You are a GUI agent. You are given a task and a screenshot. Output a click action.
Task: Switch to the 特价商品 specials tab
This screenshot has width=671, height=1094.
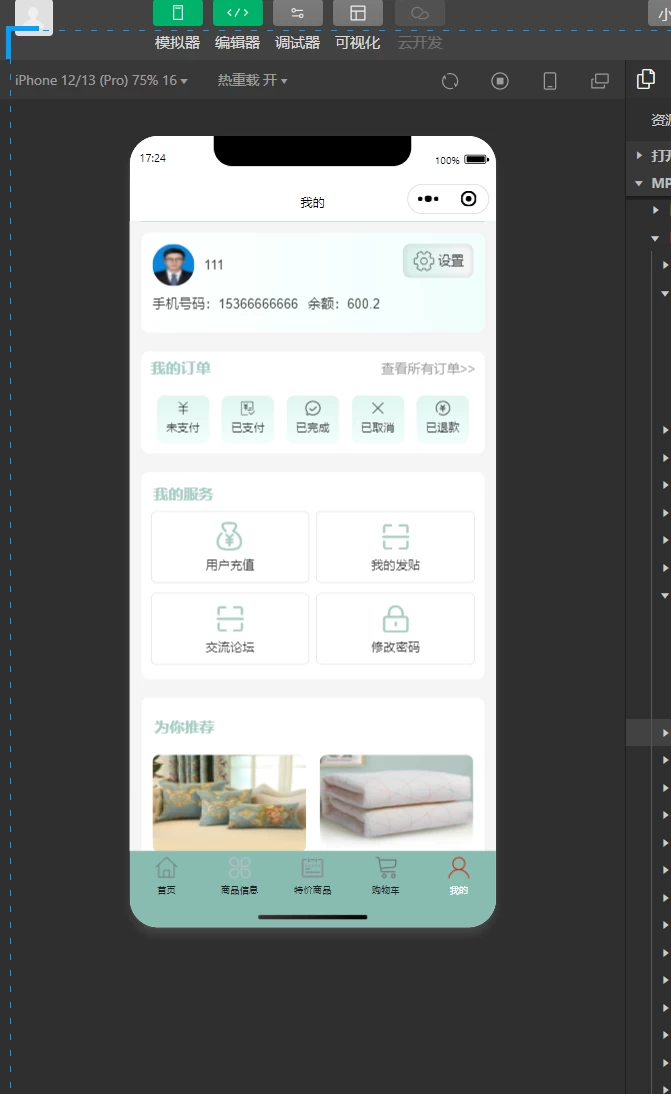click(x=312, y=876)
